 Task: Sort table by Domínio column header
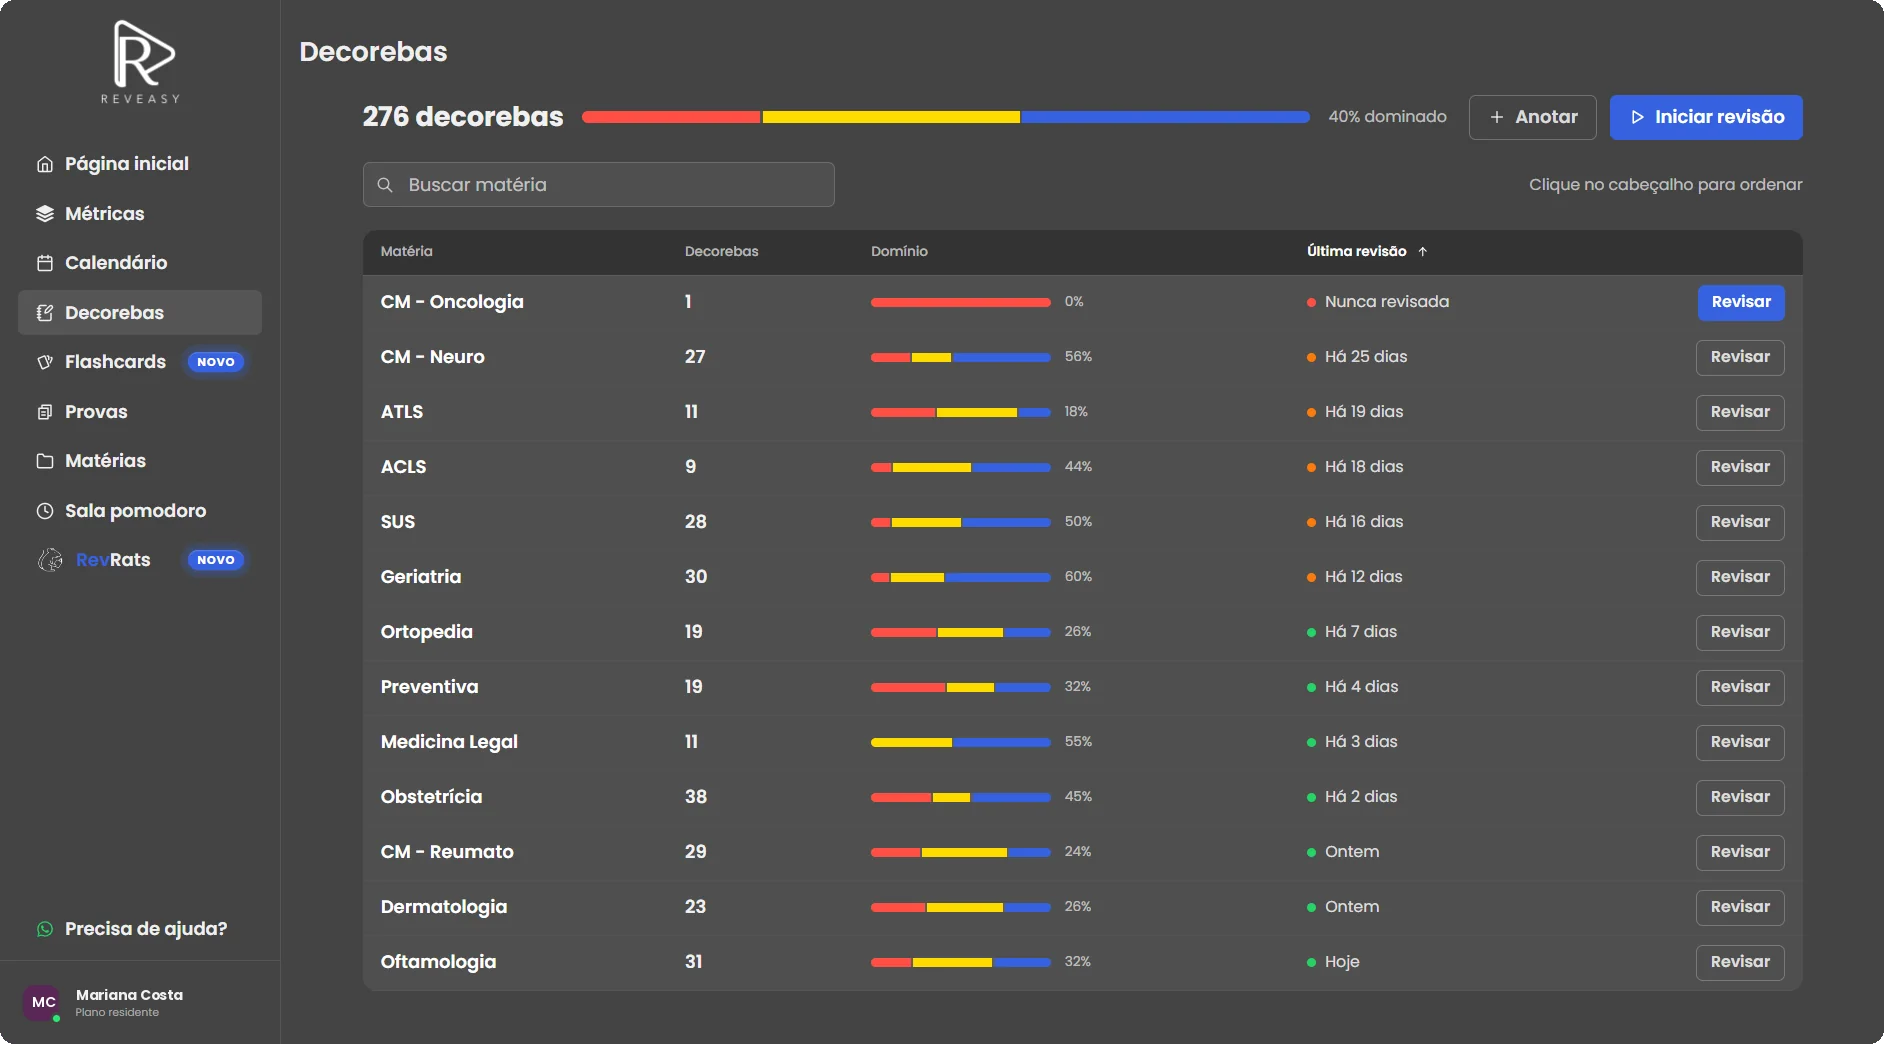click(x=899, y=252)
